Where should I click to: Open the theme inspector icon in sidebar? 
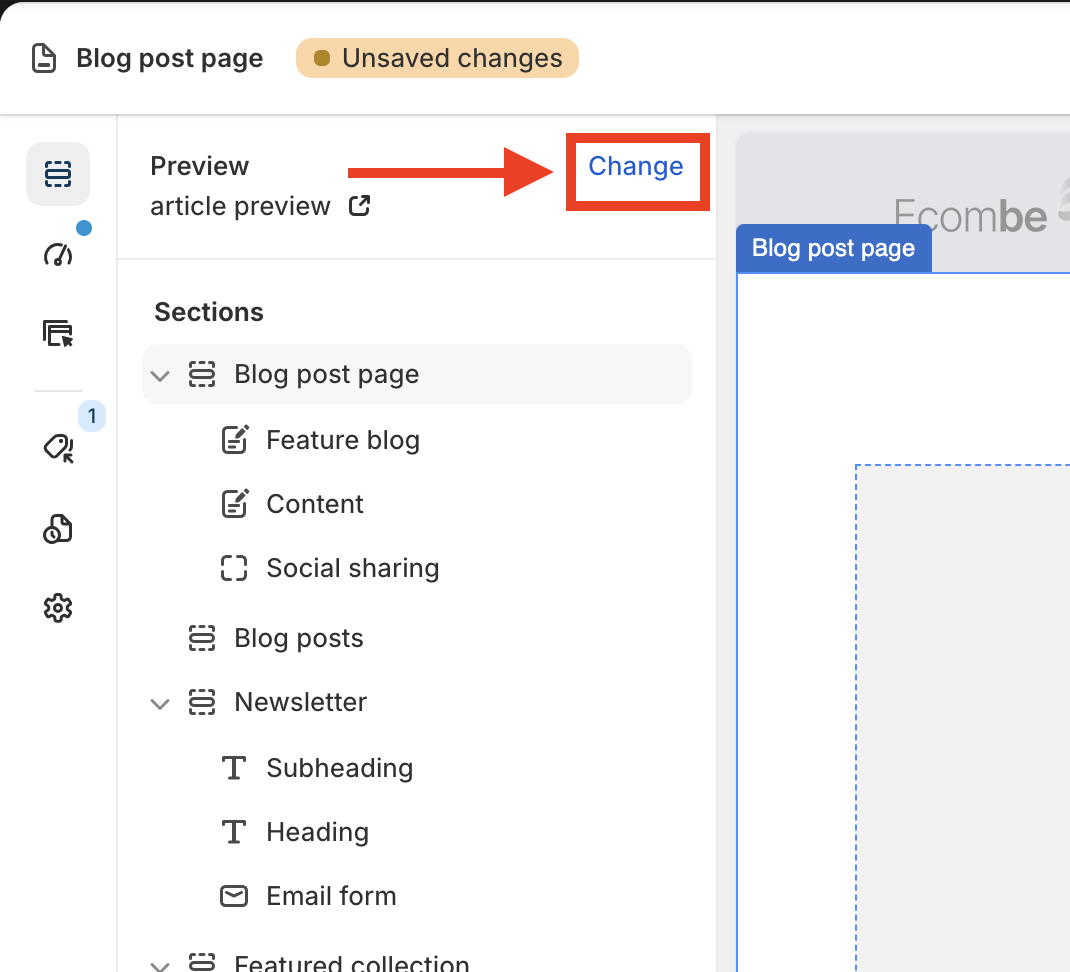click(58, 333)
